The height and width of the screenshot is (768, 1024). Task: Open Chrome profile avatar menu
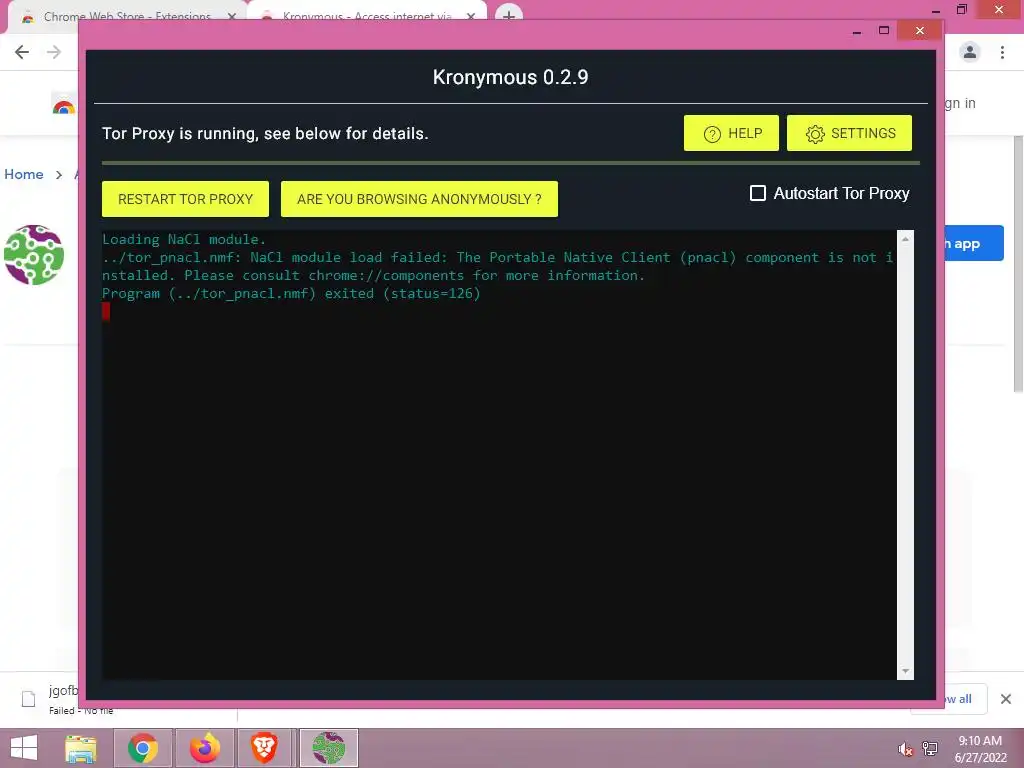coord(970,52)
